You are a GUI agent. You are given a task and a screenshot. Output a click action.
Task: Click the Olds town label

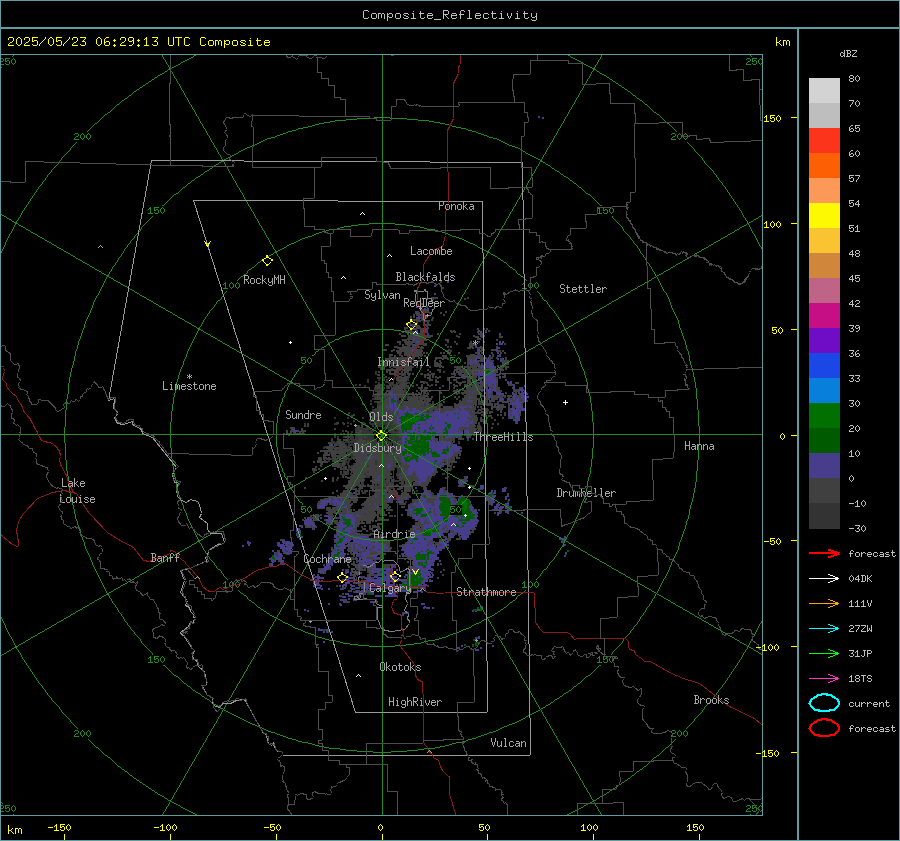pos(381,417)
